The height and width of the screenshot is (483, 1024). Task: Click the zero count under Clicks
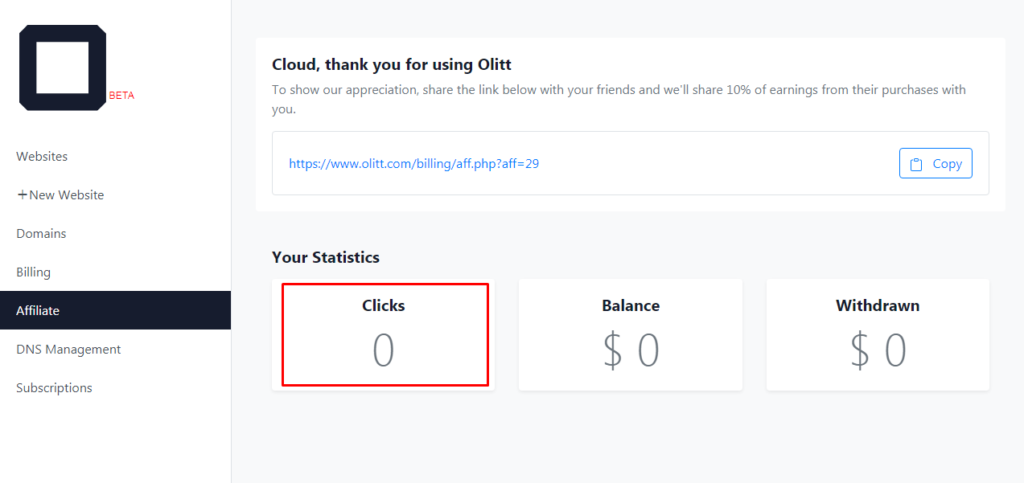[383, 351]
